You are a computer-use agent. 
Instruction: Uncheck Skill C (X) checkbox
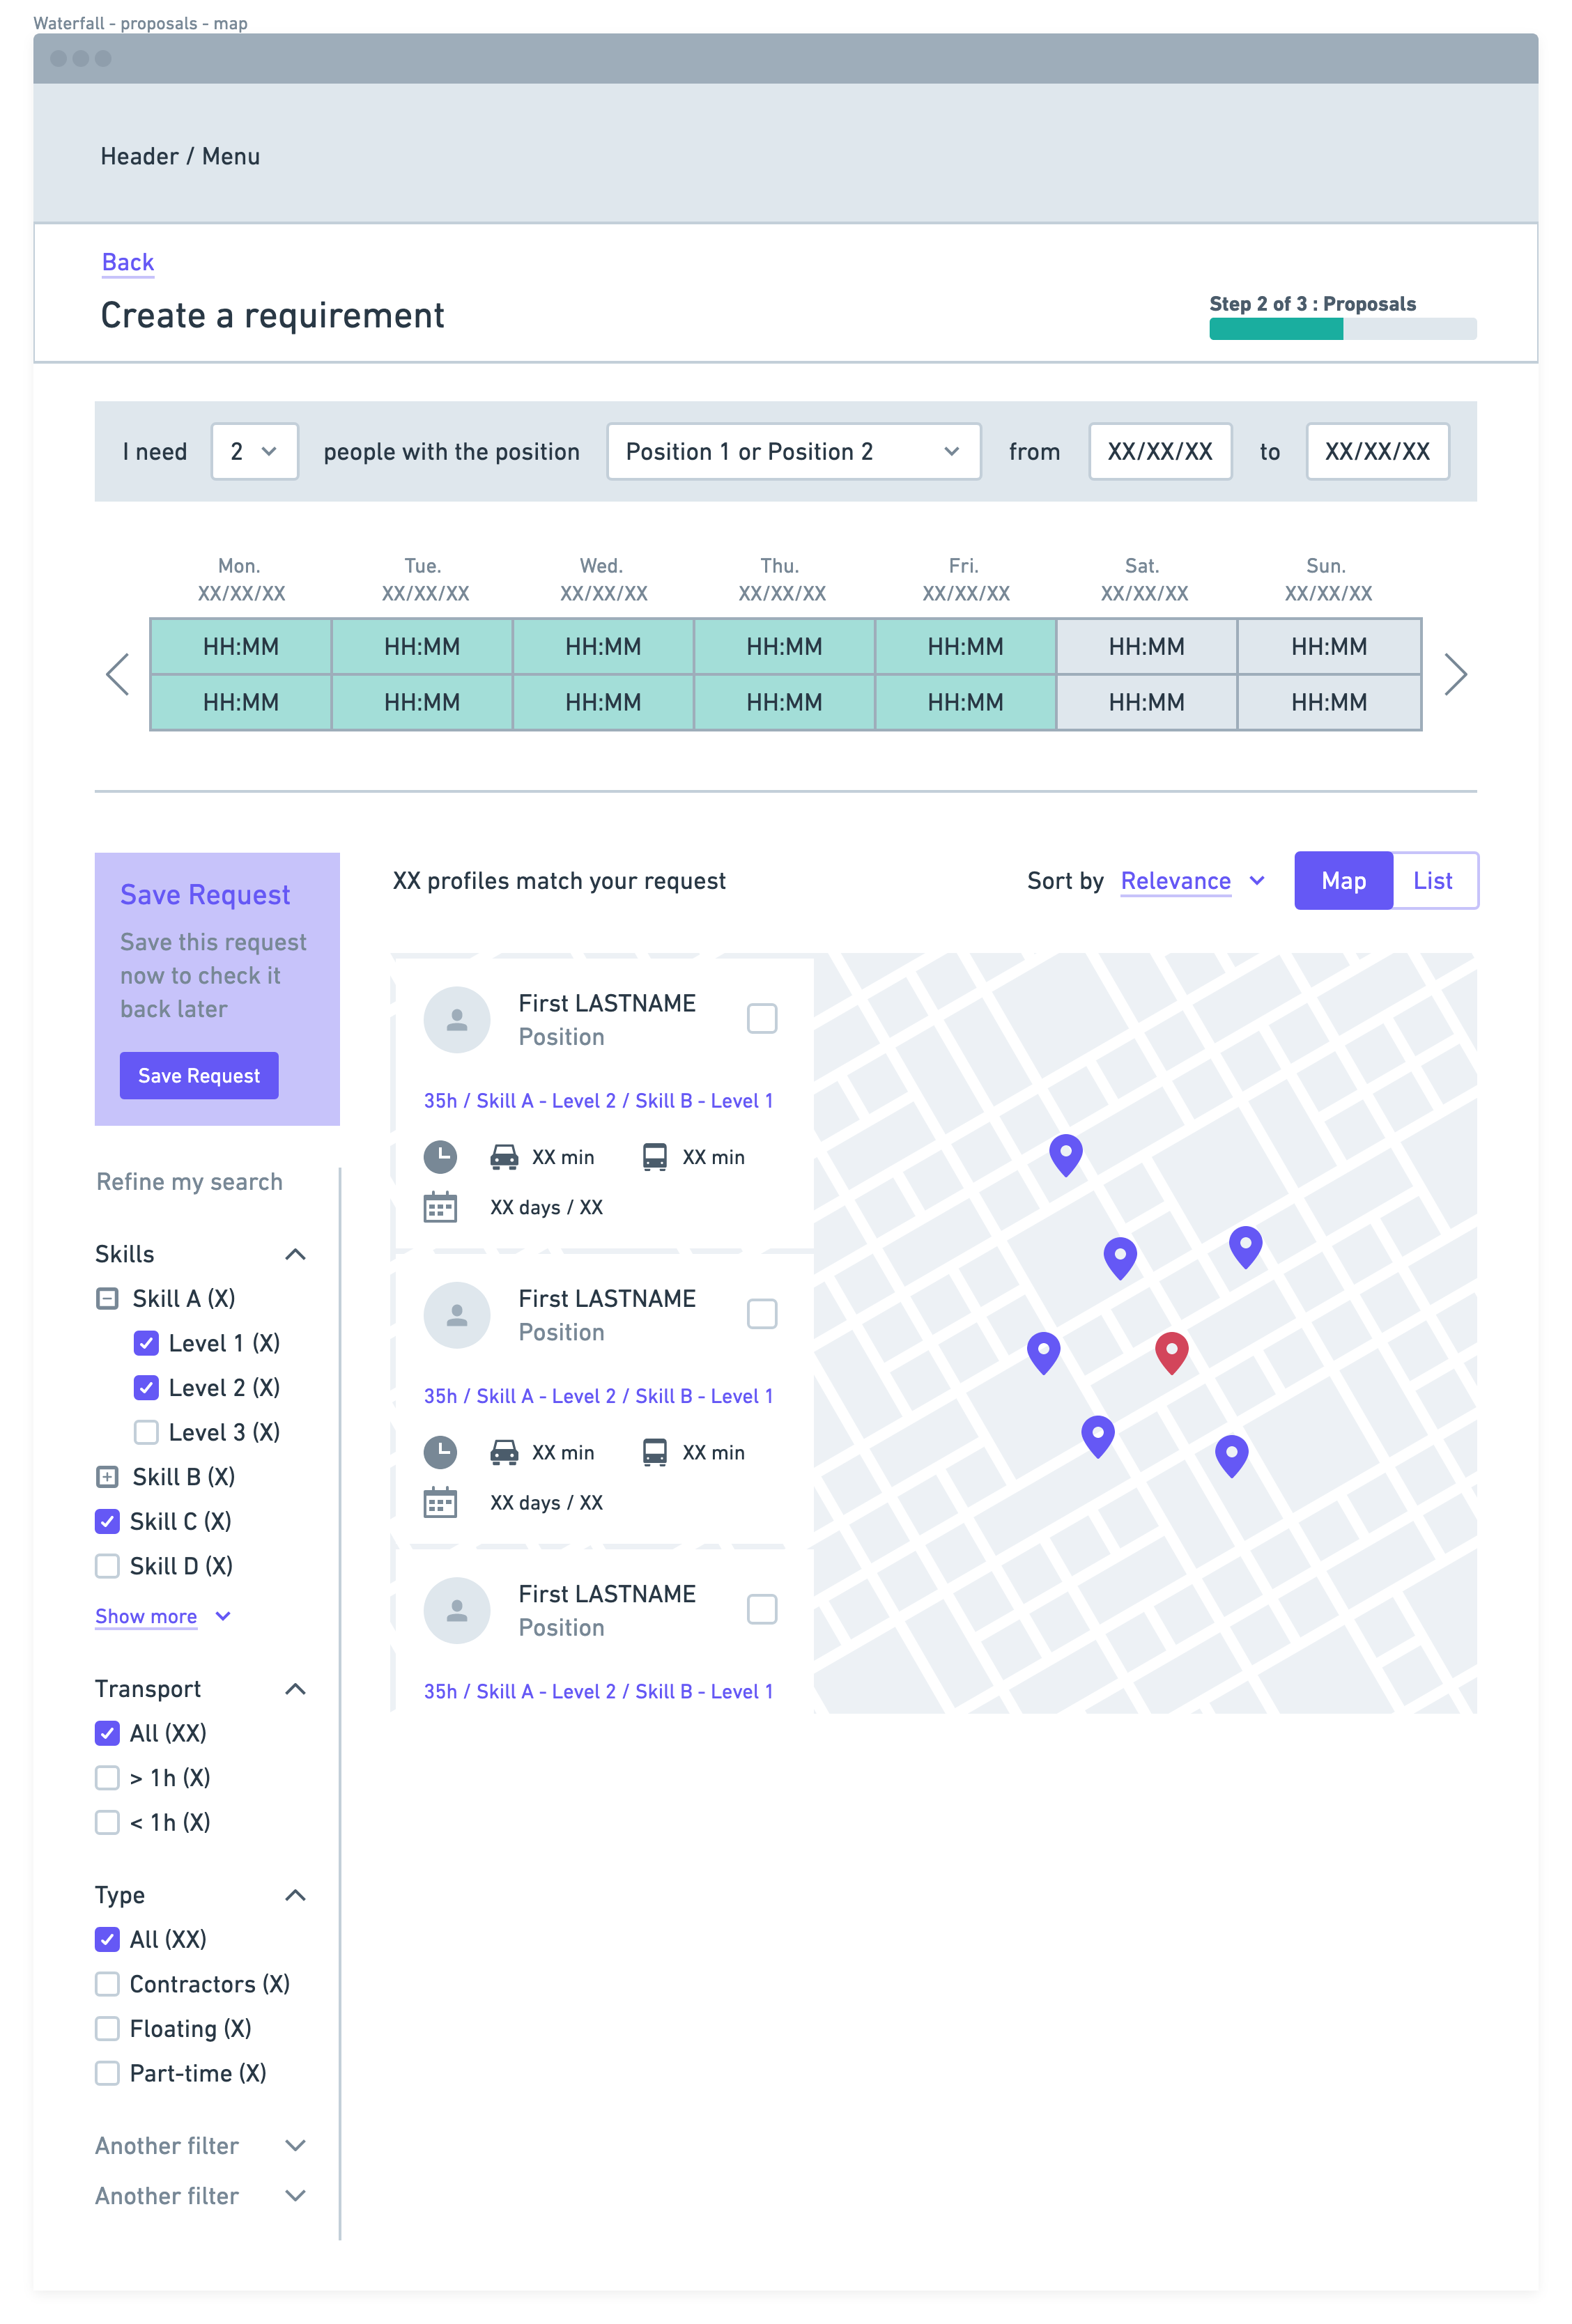point(107,1521)
